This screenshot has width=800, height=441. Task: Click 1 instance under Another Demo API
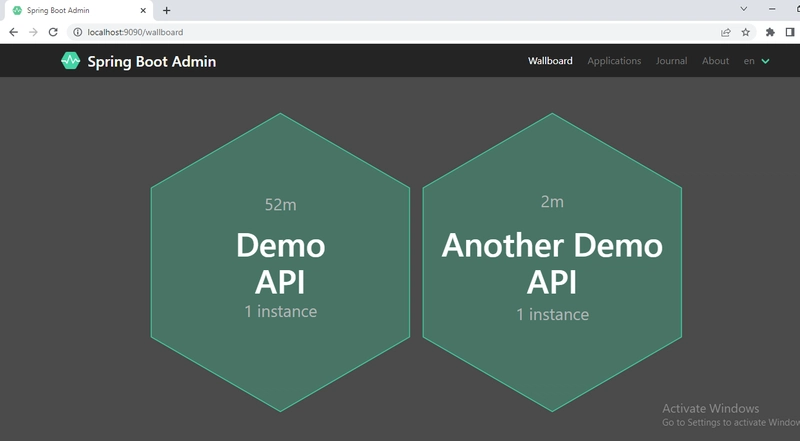(552, 314)
